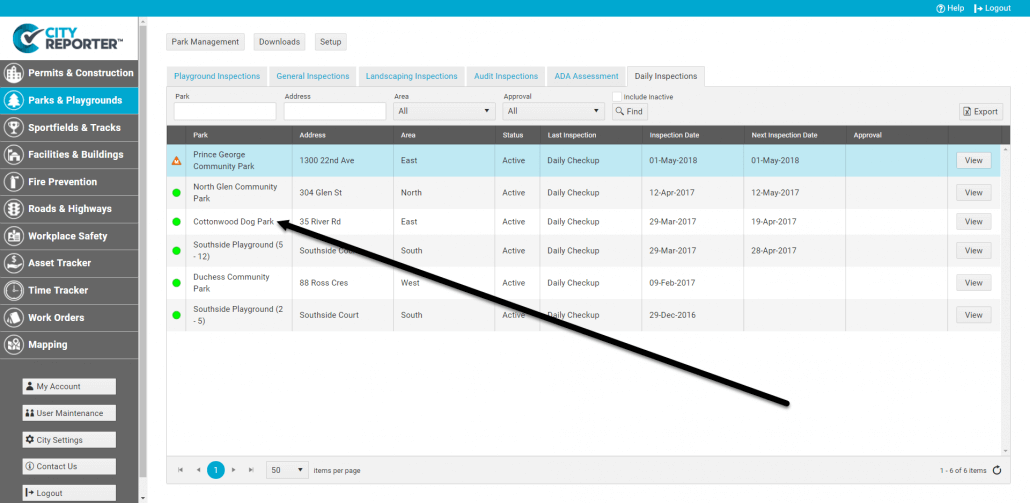This screenshot has width=1030, height=503.
Task: Click the orange warning icon for Prince George
Action: (177, 160)
